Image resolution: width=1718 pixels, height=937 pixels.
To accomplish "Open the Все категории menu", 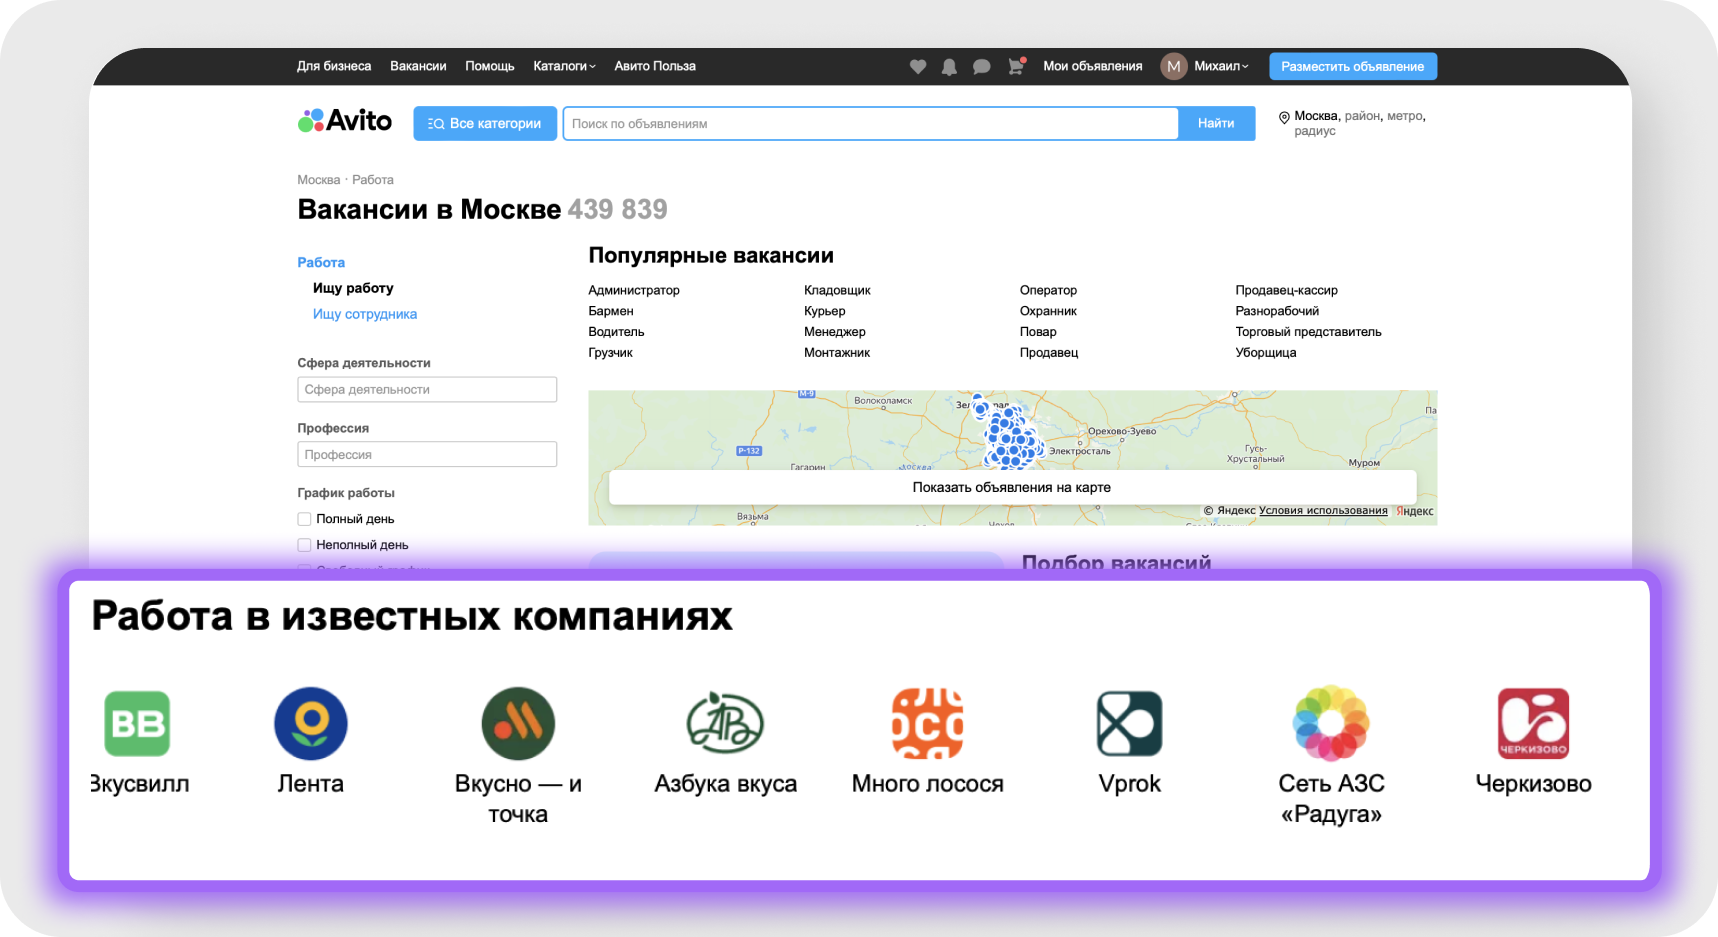I will click(485, 123).
